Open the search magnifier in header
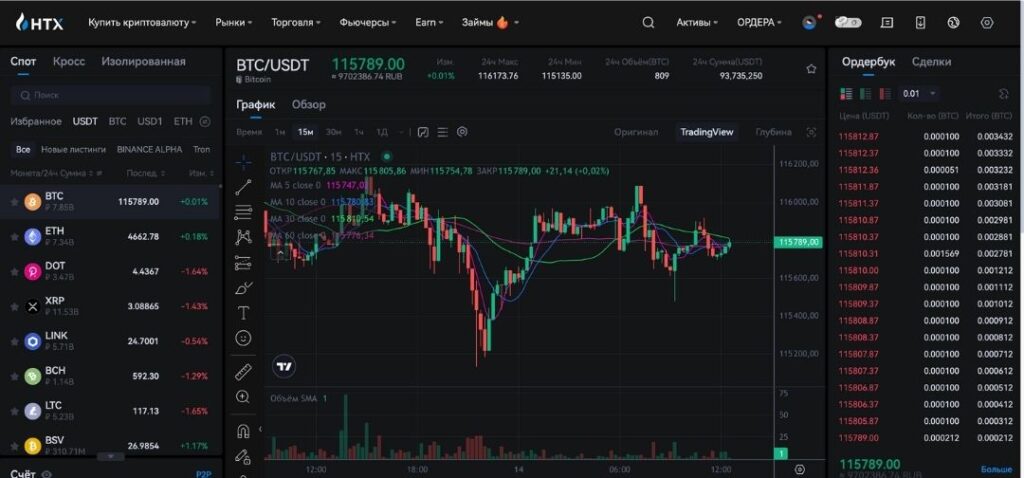The image size is (1024, 478). (x=648, y=22)
